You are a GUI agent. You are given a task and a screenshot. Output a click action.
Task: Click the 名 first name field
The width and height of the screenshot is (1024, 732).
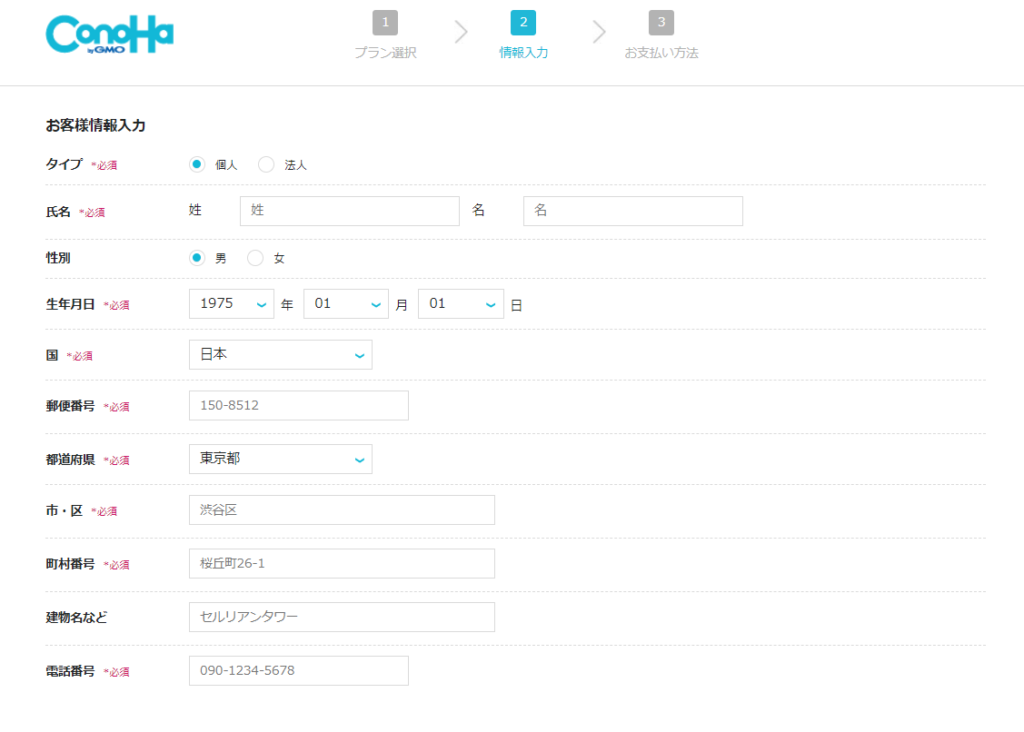pyautogui.click(x=632, y=211)
